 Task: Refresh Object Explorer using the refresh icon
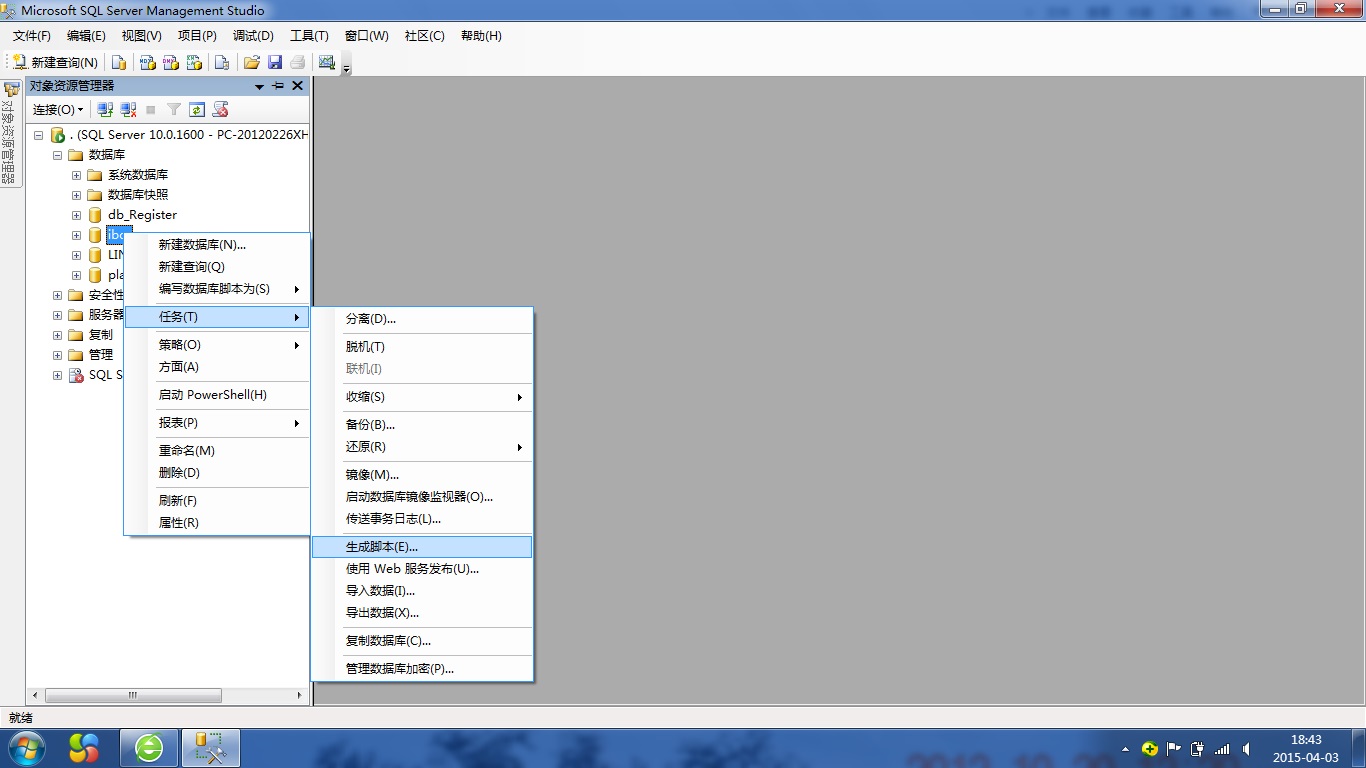(x=197, y=109)
